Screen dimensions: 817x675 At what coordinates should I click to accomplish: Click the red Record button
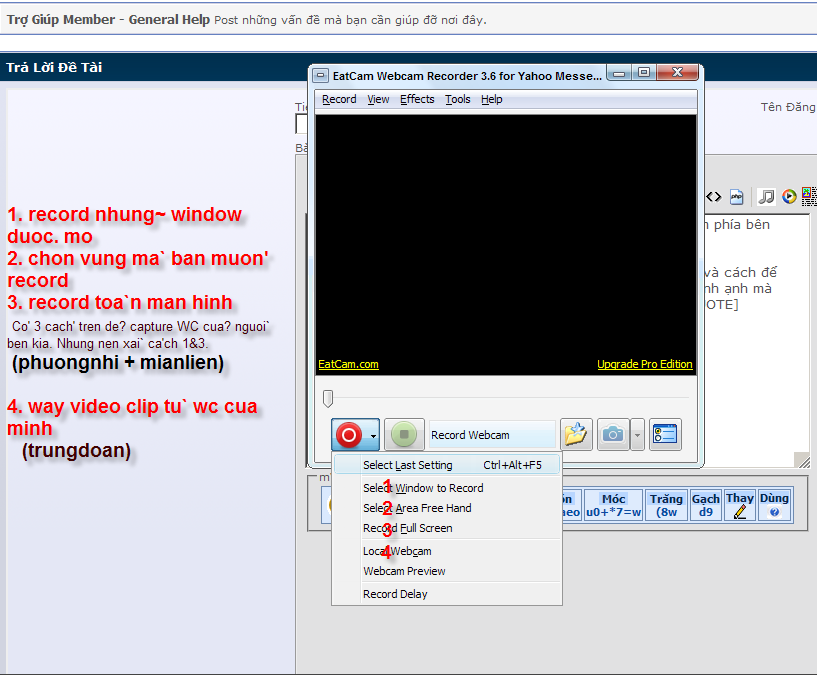click(x=348, y=435)
